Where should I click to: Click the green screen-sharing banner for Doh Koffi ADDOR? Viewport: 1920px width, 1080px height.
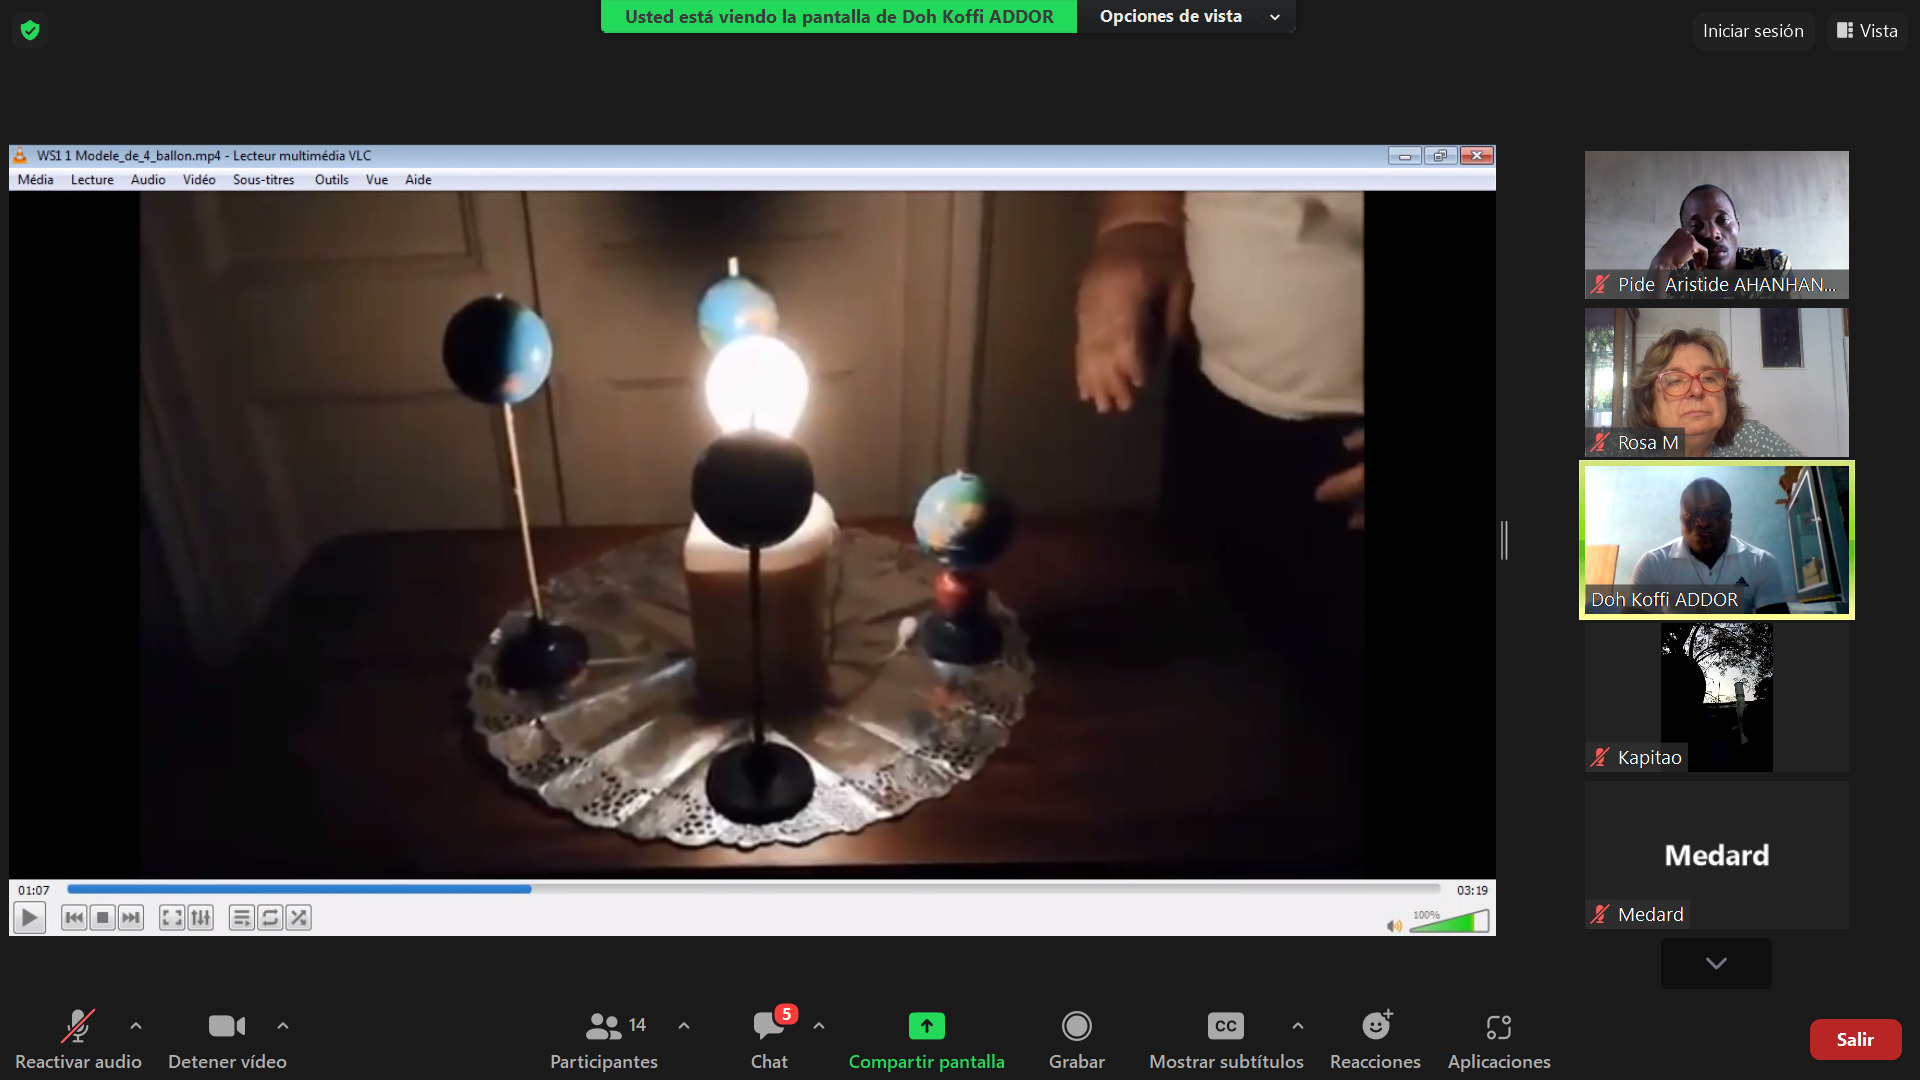tap(839, 16)
